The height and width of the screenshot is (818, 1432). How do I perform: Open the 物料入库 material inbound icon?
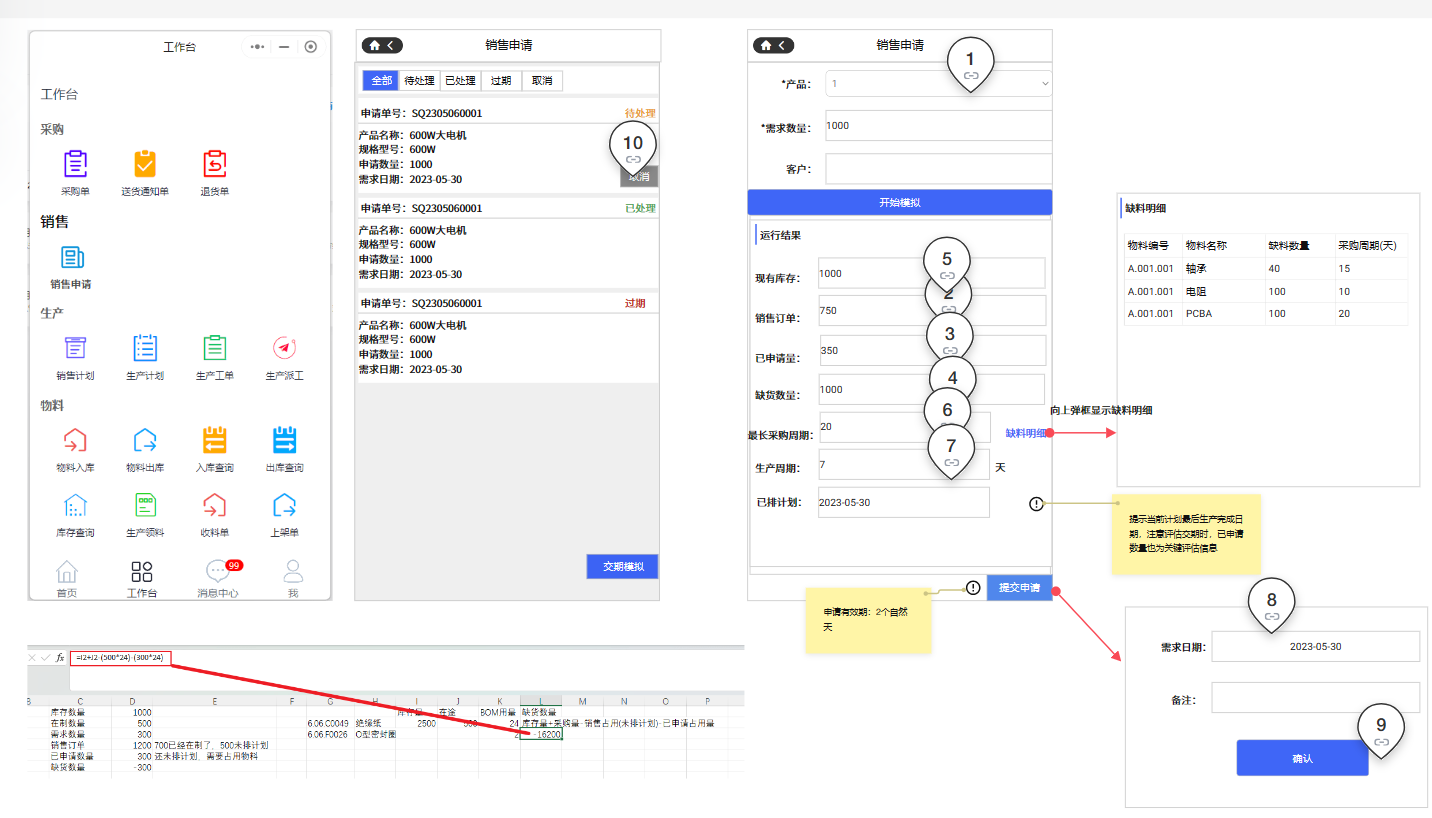click(75, 440)
